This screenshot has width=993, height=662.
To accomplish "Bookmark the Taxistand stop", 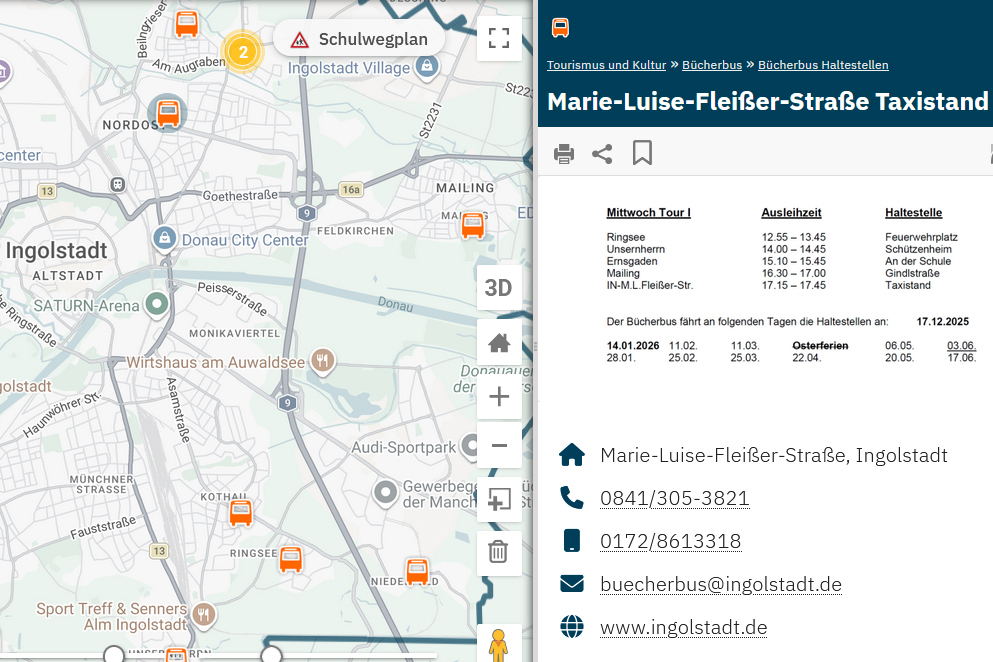I will click(642, 153).
